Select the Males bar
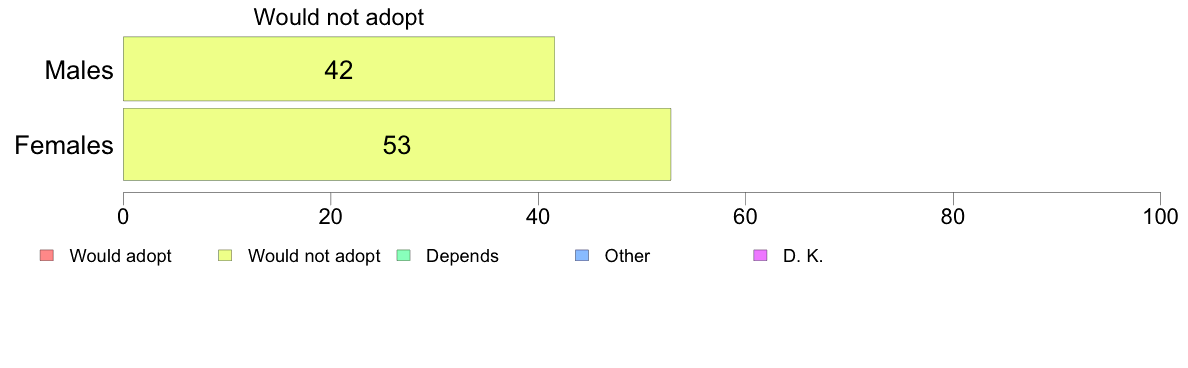Viewport: 1188px width, 368px height. click(339, 68)
